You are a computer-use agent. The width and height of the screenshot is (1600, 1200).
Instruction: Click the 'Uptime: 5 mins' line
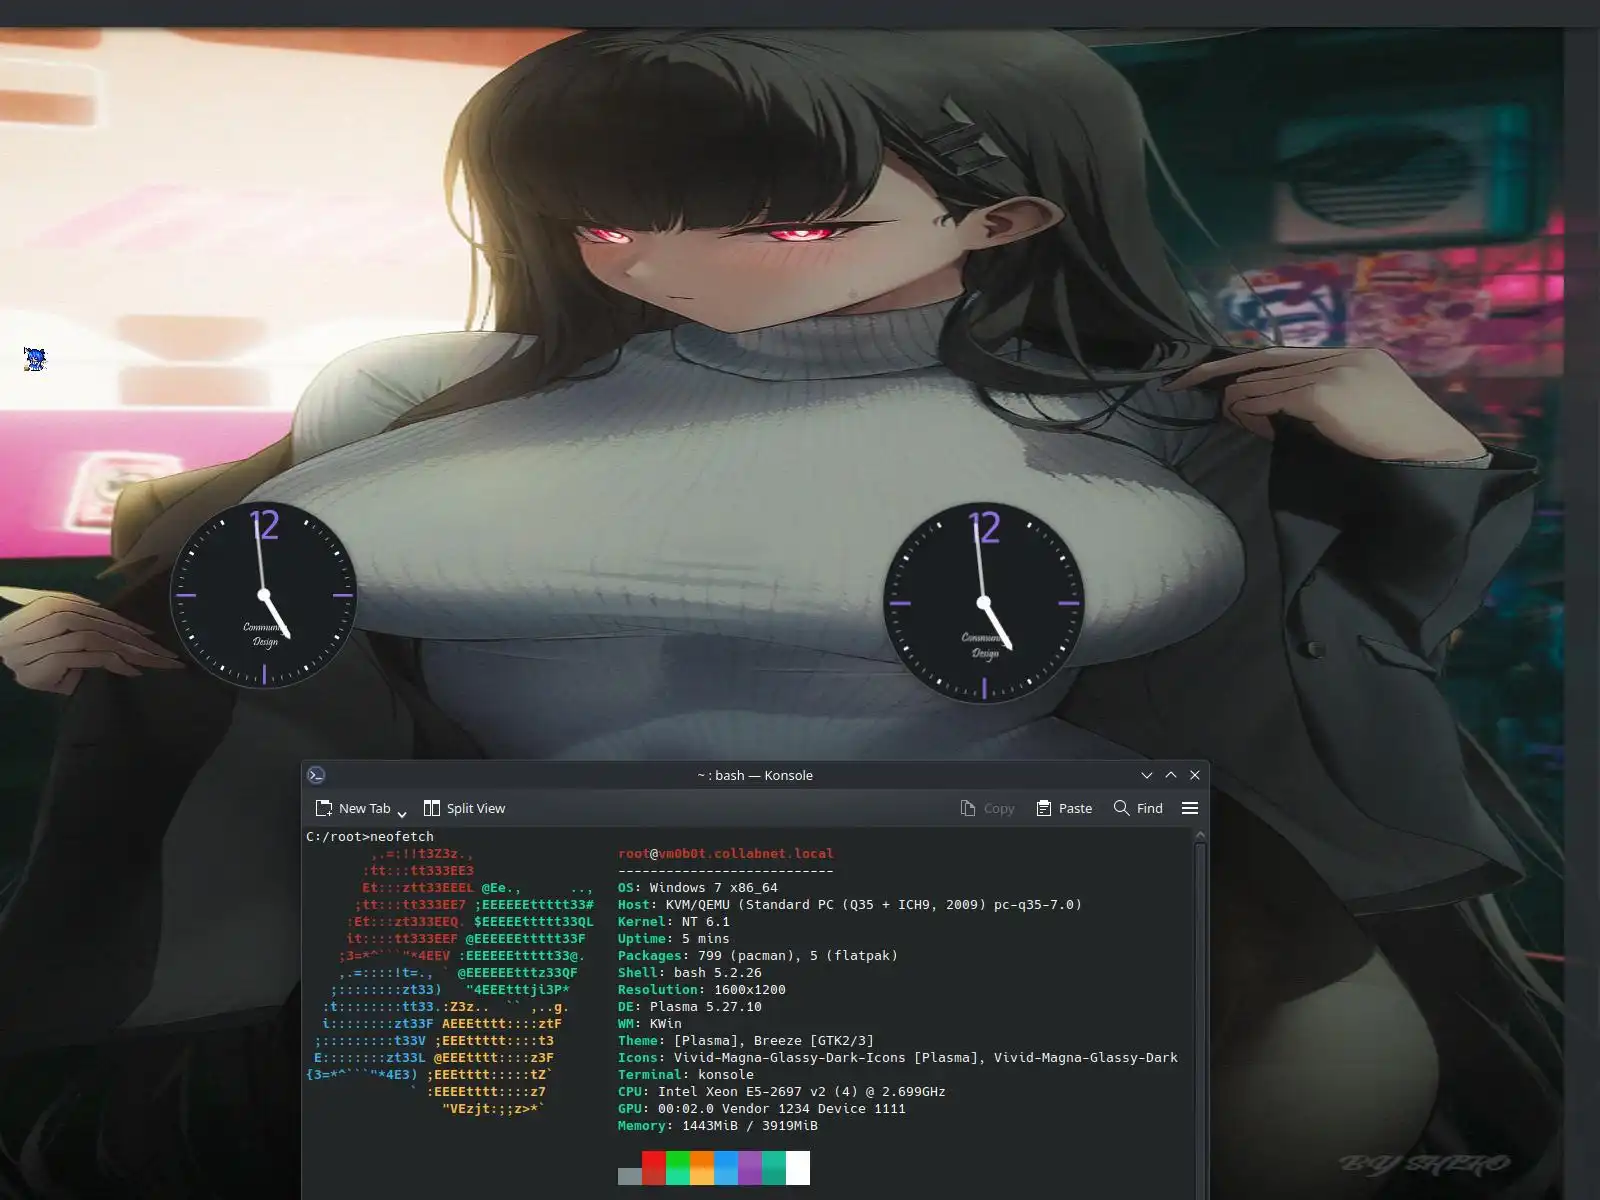674,939
